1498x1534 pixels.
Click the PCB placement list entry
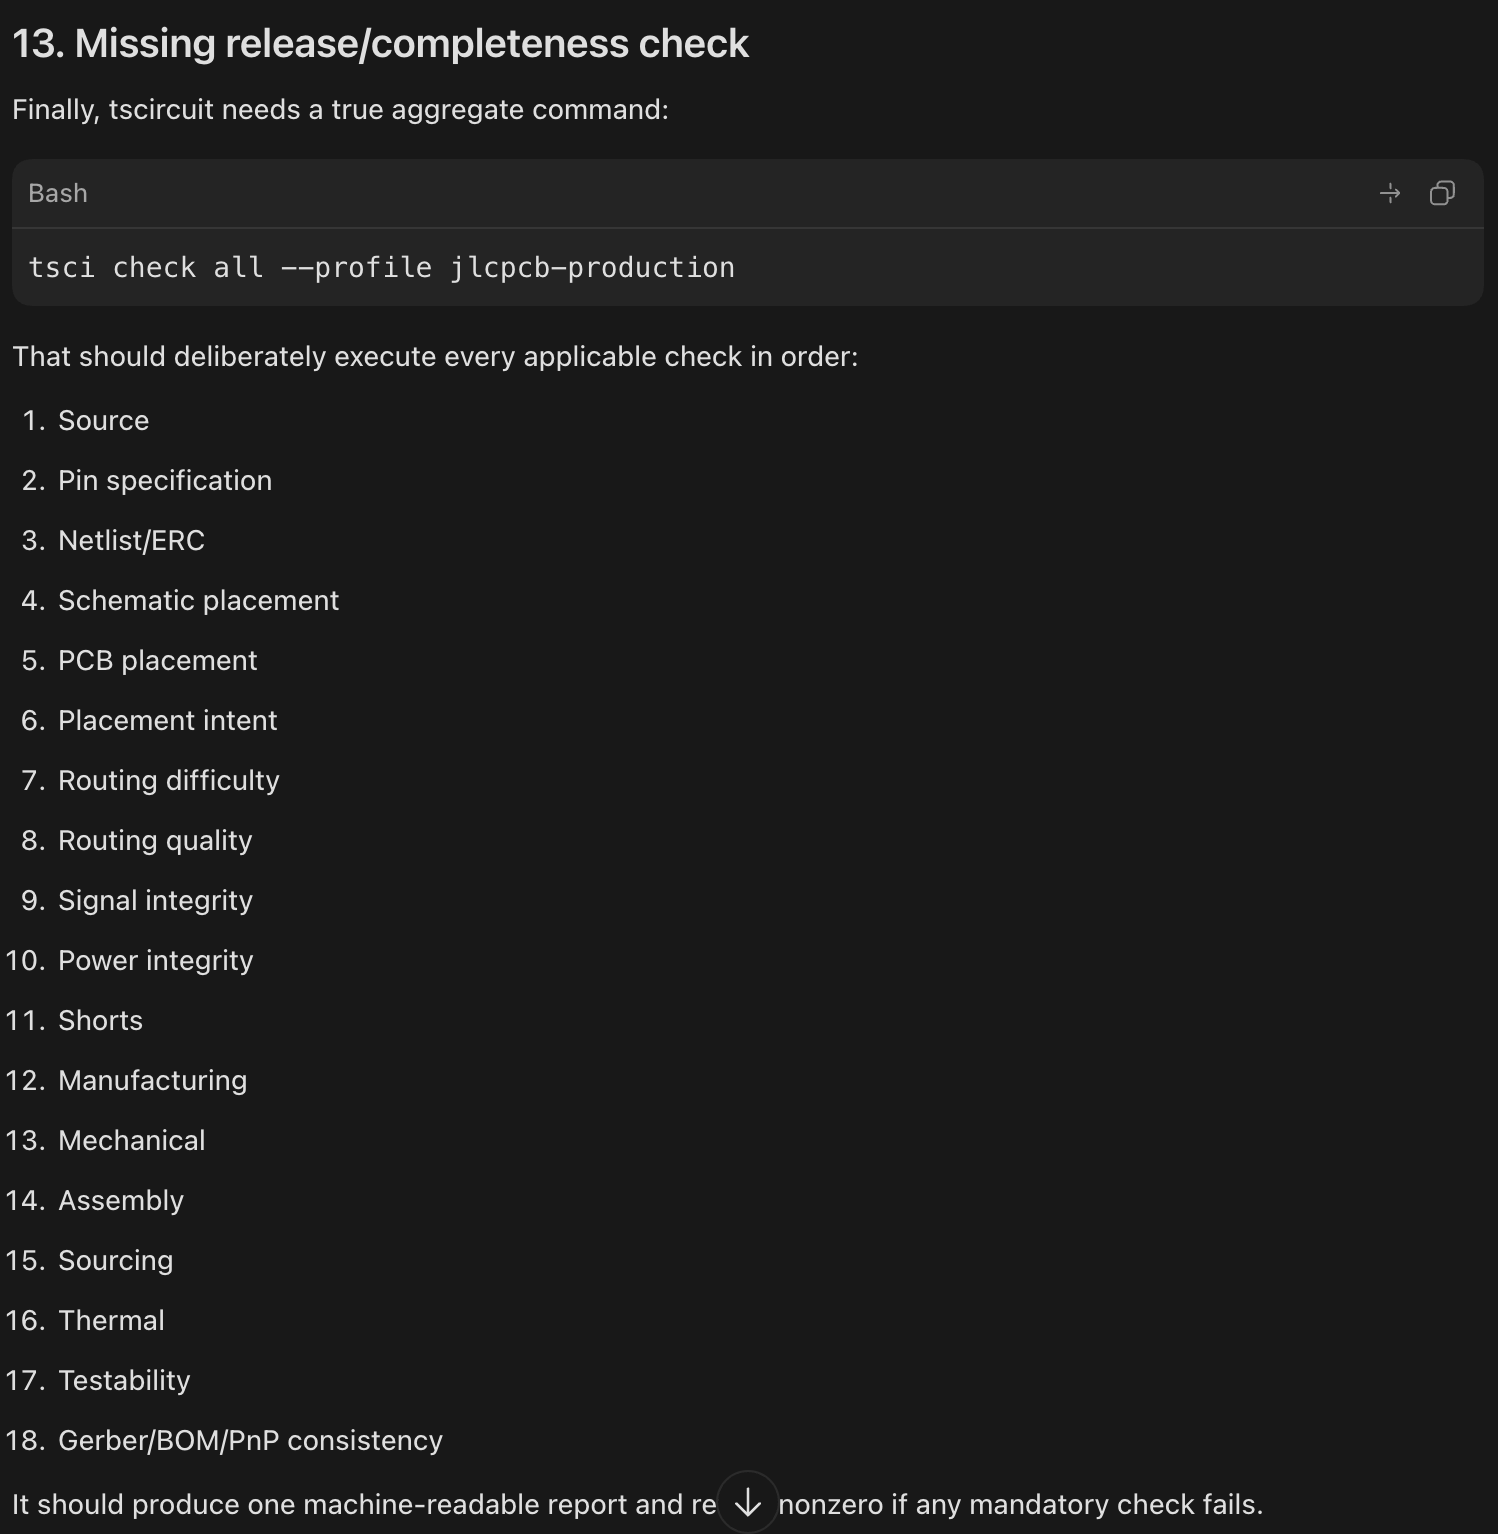tap(157, 660)
